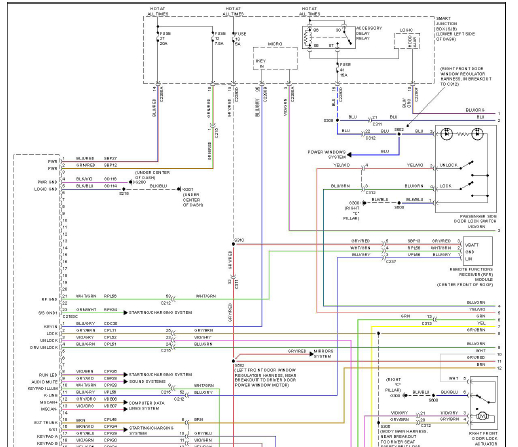
Task: Select the VBATT terminal in RFR module
Action: point(472,245)
